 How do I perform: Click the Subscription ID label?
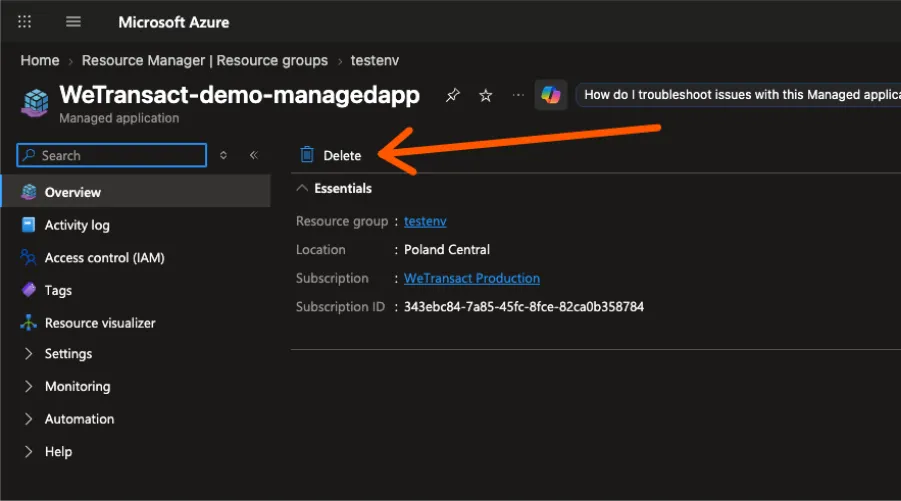click(x=340, y=307)
